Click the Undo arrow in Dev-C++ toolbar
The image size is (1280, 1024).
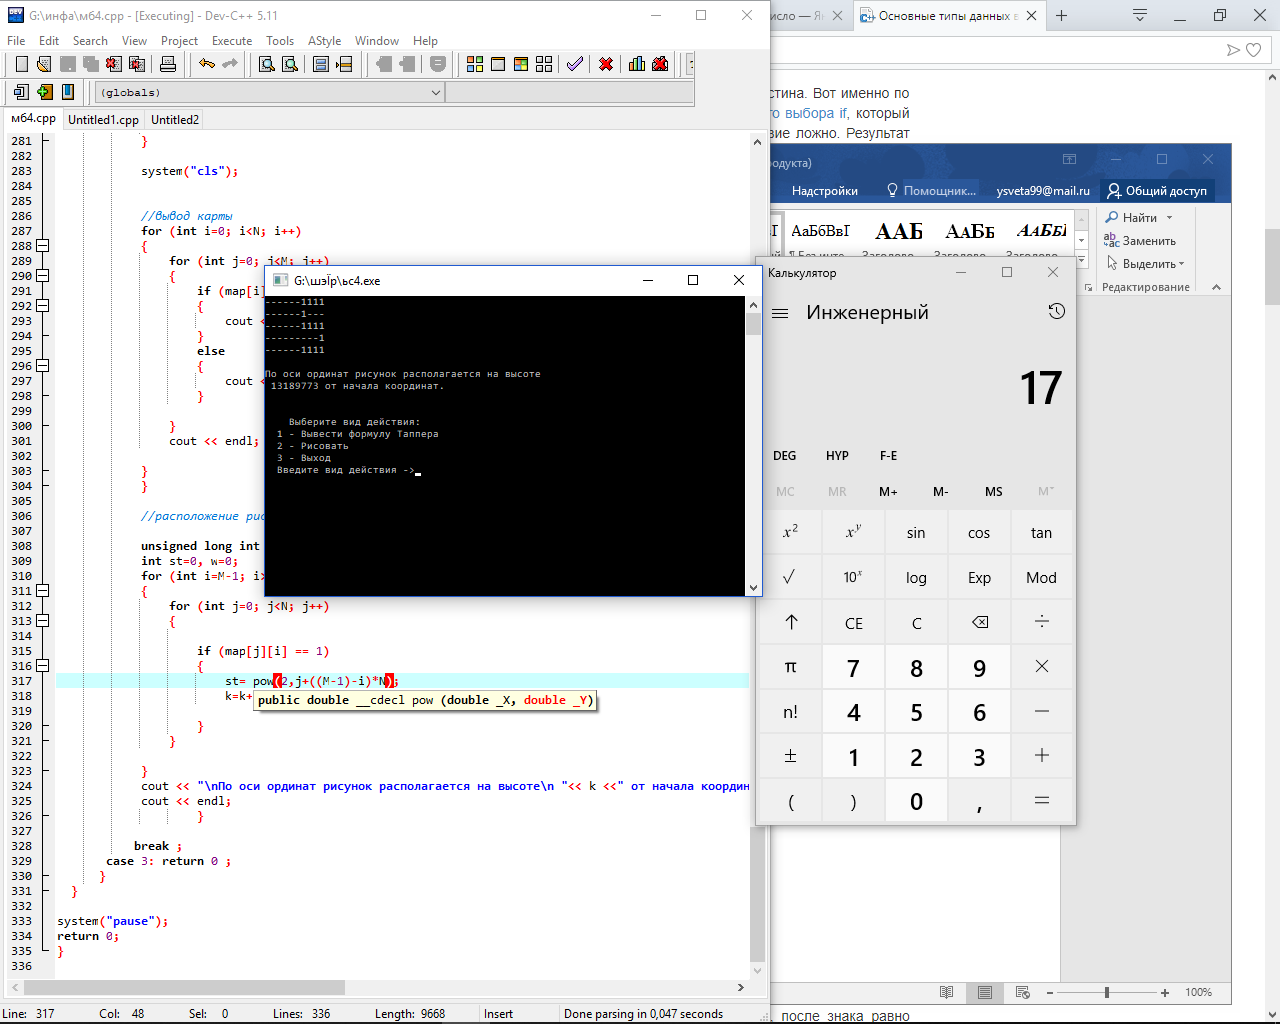coord(207,64)
